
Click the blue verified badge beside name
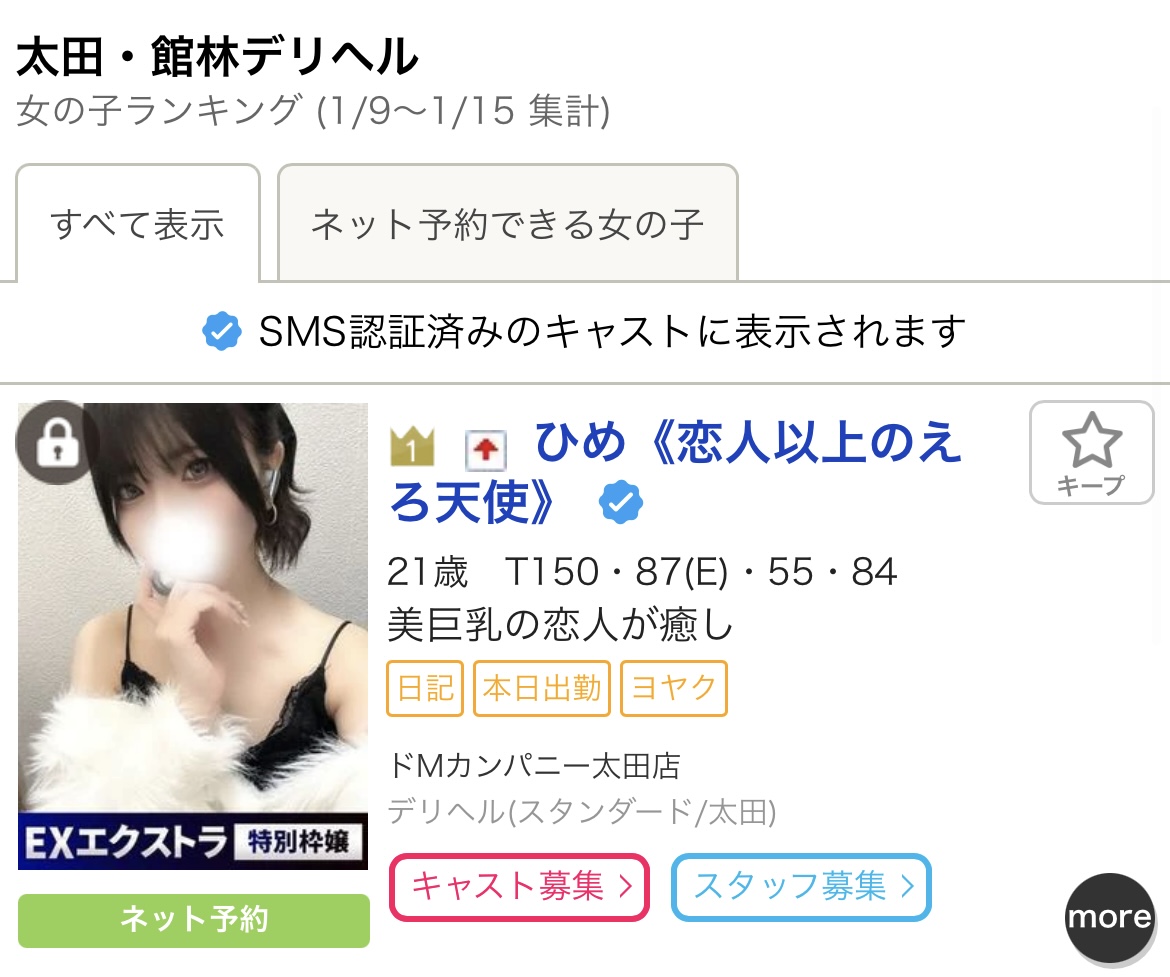(x=621, y=502)
